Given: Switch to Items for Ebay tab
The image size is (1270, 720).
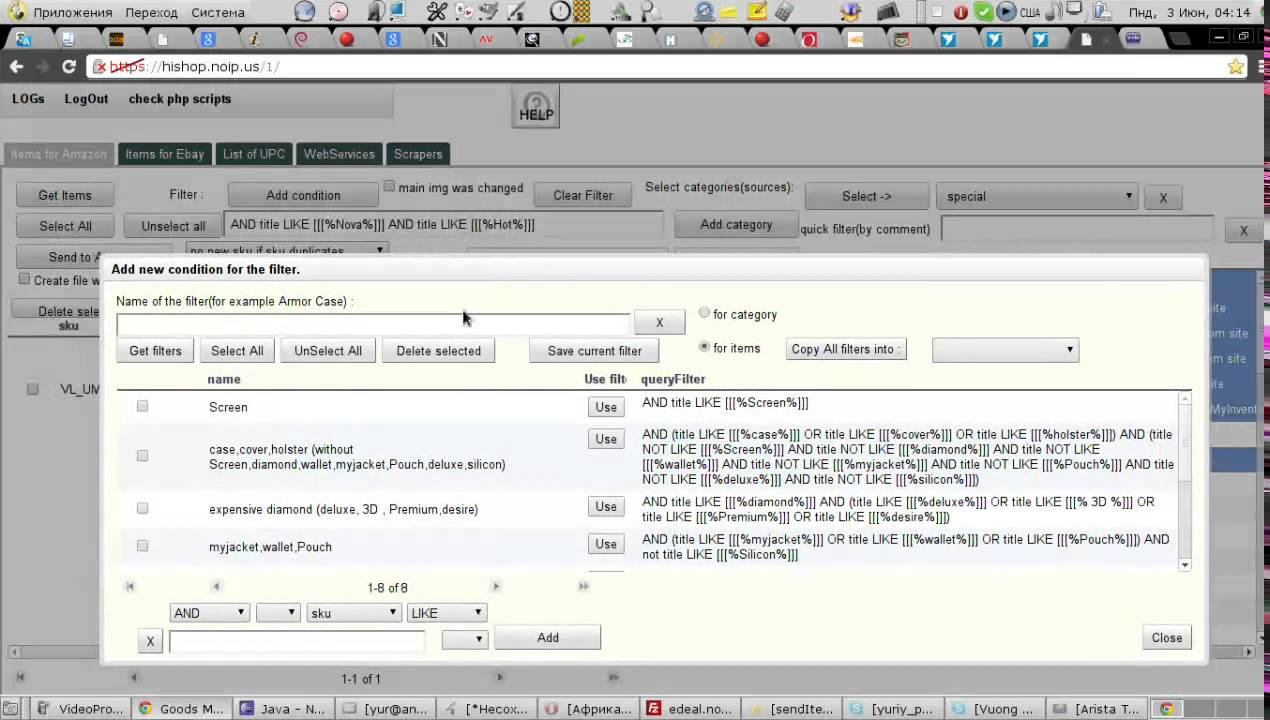Looking at the screenshot, I should tap(164, 154).
